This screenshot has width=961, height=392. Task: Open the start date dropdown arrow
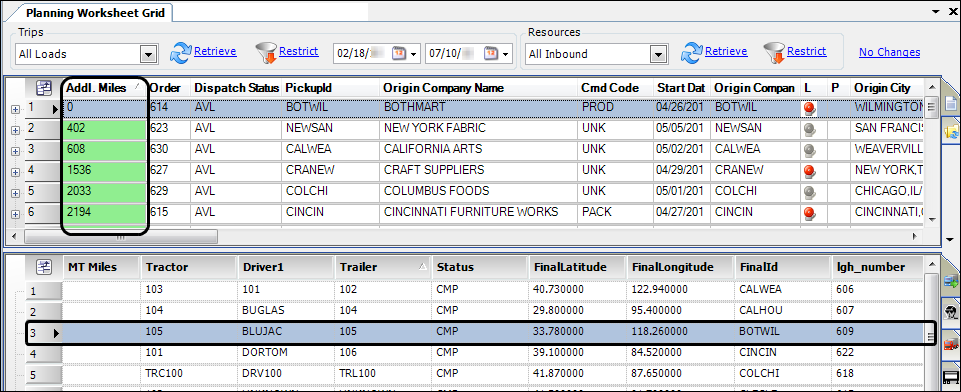pyautogui.click(x=414, y=54)
